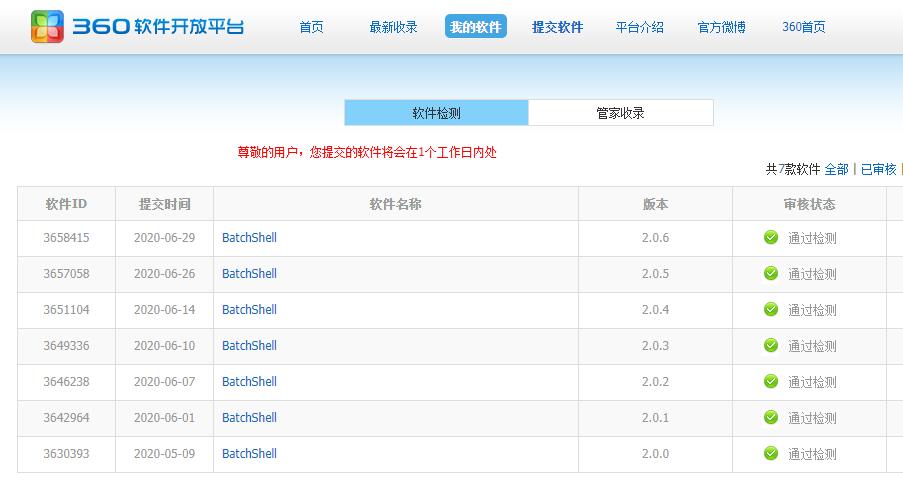Click green check icon for version 2.0.4
Screen dimensions: 903x482
click(x=771, y=309)
